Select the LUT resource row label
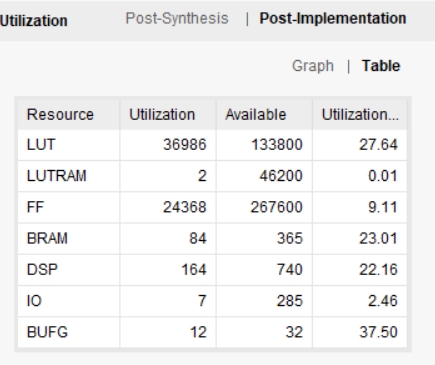 click(x=41, y=145)
